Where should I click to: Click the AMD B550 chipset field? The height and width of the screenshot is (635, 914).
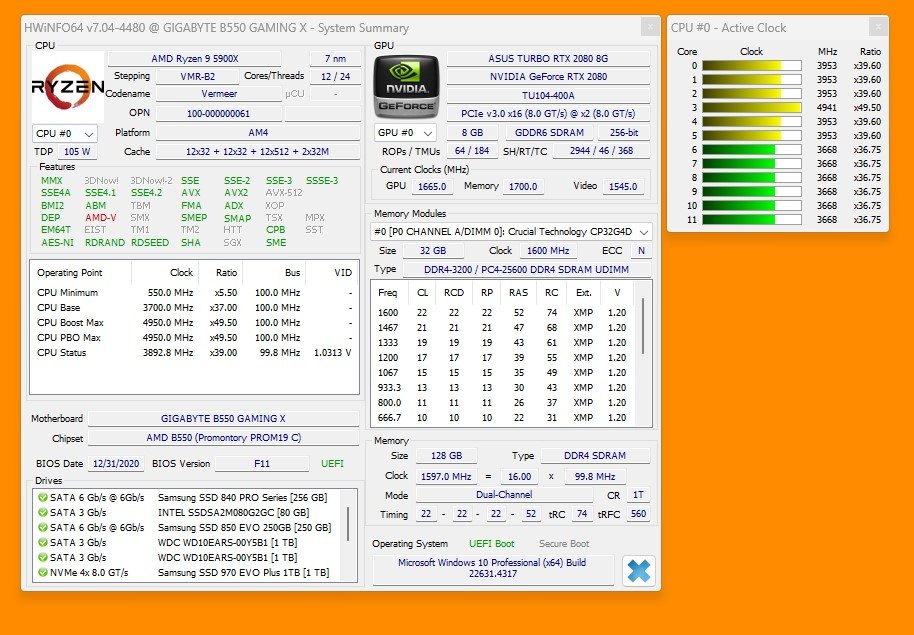(223, 437)
